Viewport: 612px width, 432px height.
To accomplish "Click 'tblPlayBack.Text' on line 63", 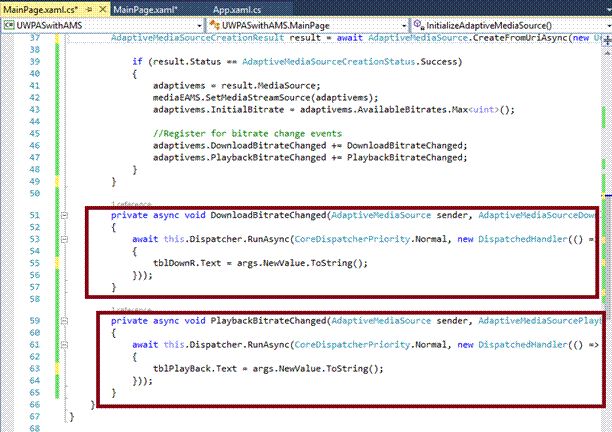I will pos(195,369).
